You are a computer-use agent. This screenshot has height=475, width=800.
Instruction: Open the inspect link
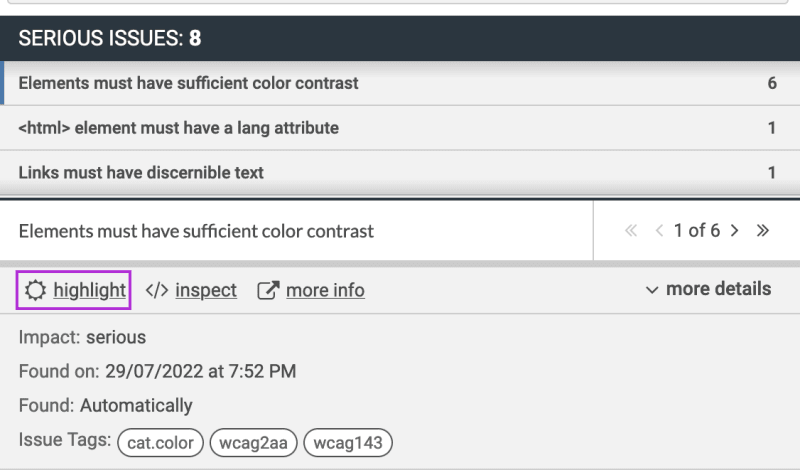click(206, 290)
